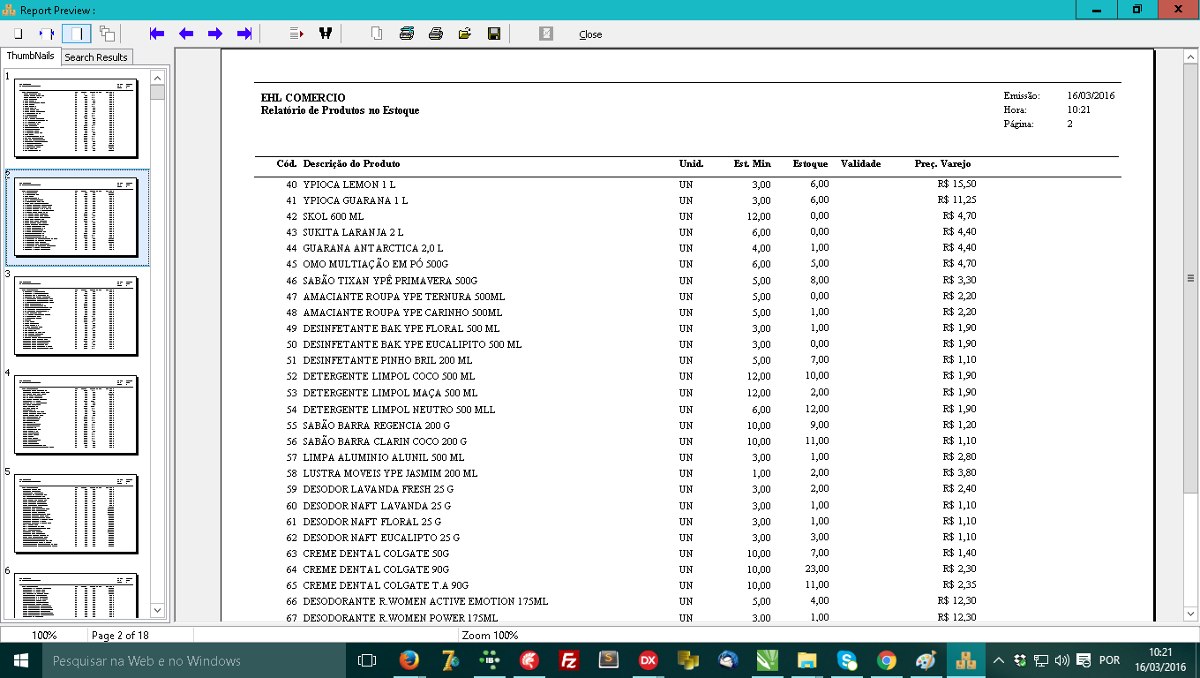Click 'Page 2 of 18' status text

120,635
